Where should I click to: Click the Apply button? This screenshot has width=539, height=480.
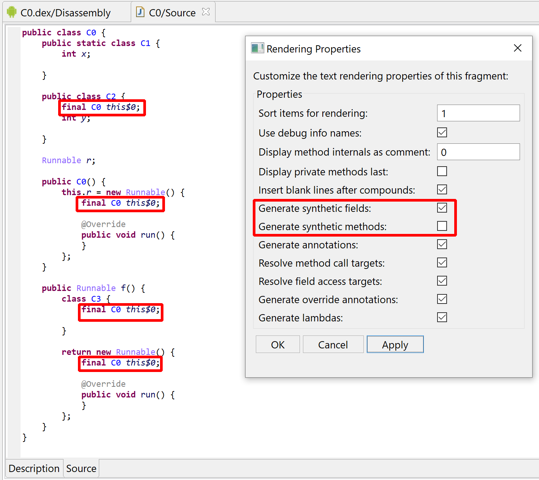coord(395,345)
